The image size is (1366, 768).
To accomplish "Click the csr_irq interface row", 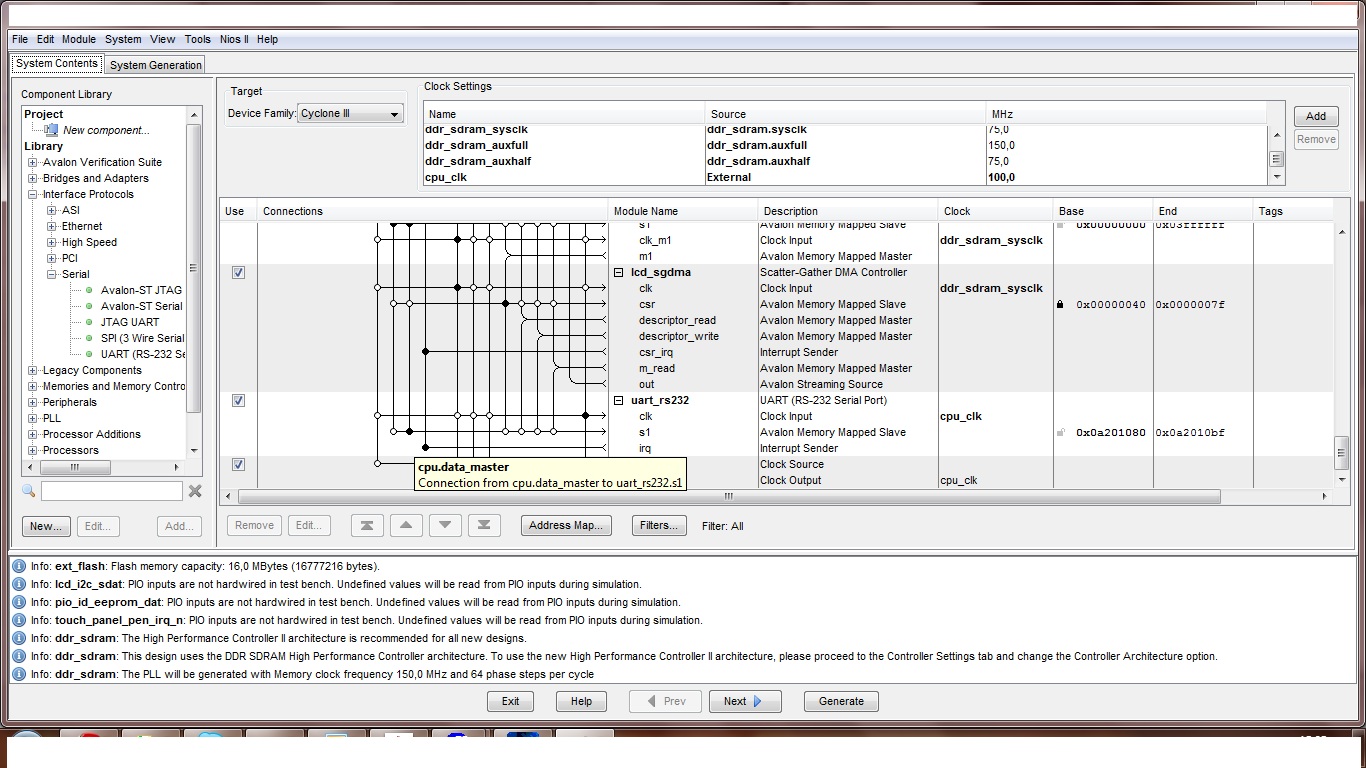I will pyautogui.click(x=656, y=352).
